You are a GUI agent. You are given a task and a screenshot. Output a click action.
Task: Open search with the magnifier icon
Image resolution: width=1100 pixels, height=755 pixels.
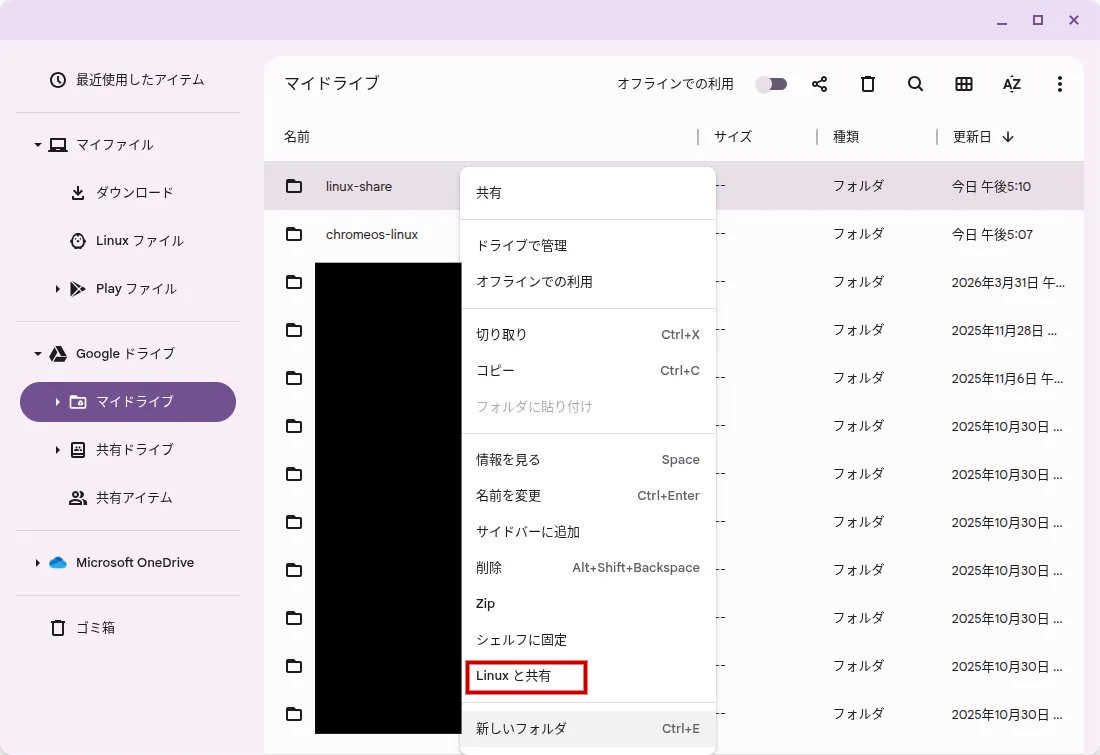coord(915,84)
